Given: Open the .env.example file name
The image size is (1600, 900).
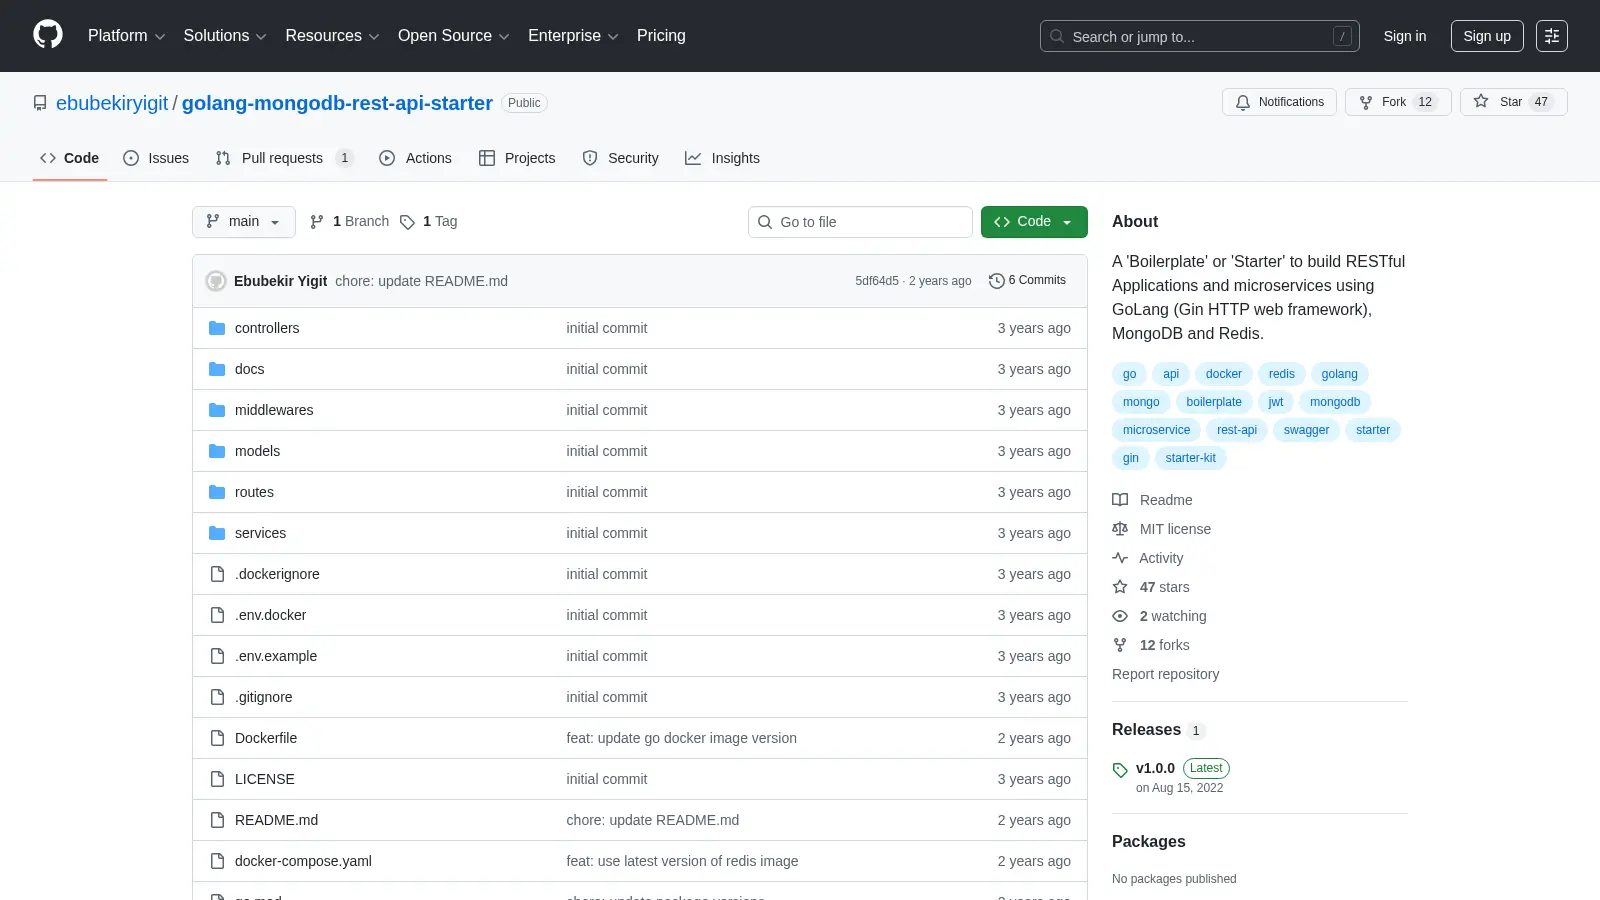Looking at the screenshot, I should point(276,656).
